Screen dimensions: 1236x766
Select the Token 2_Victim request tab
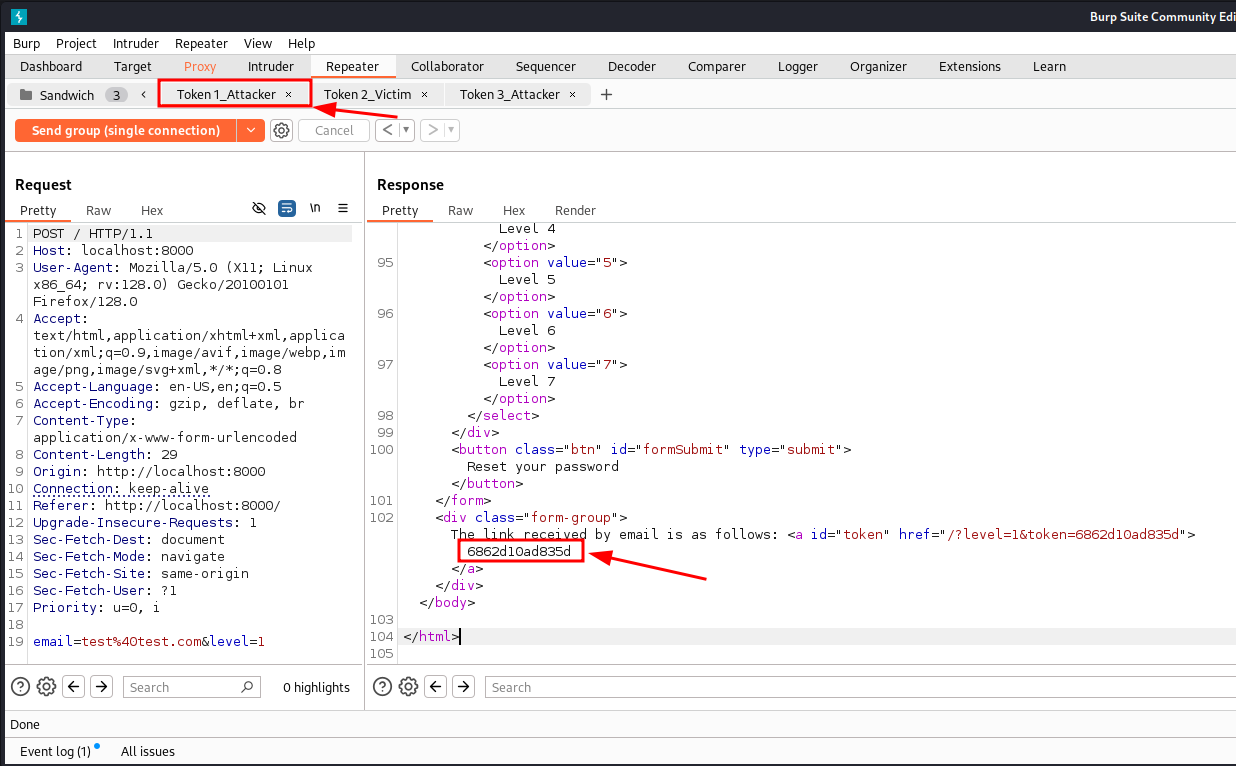(x=368, y=94)
